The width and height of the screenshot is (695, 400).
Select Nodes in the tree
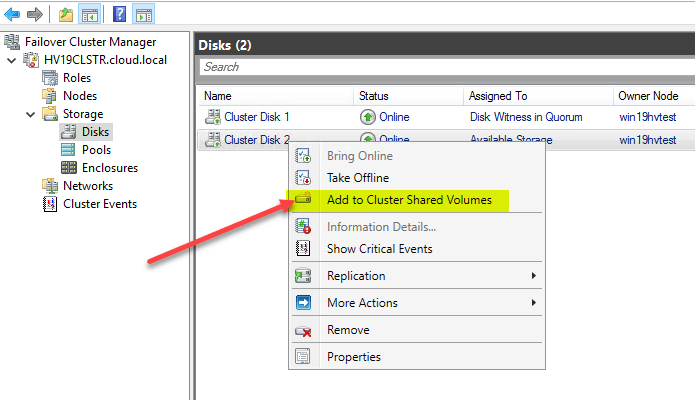tap(80, 96)
